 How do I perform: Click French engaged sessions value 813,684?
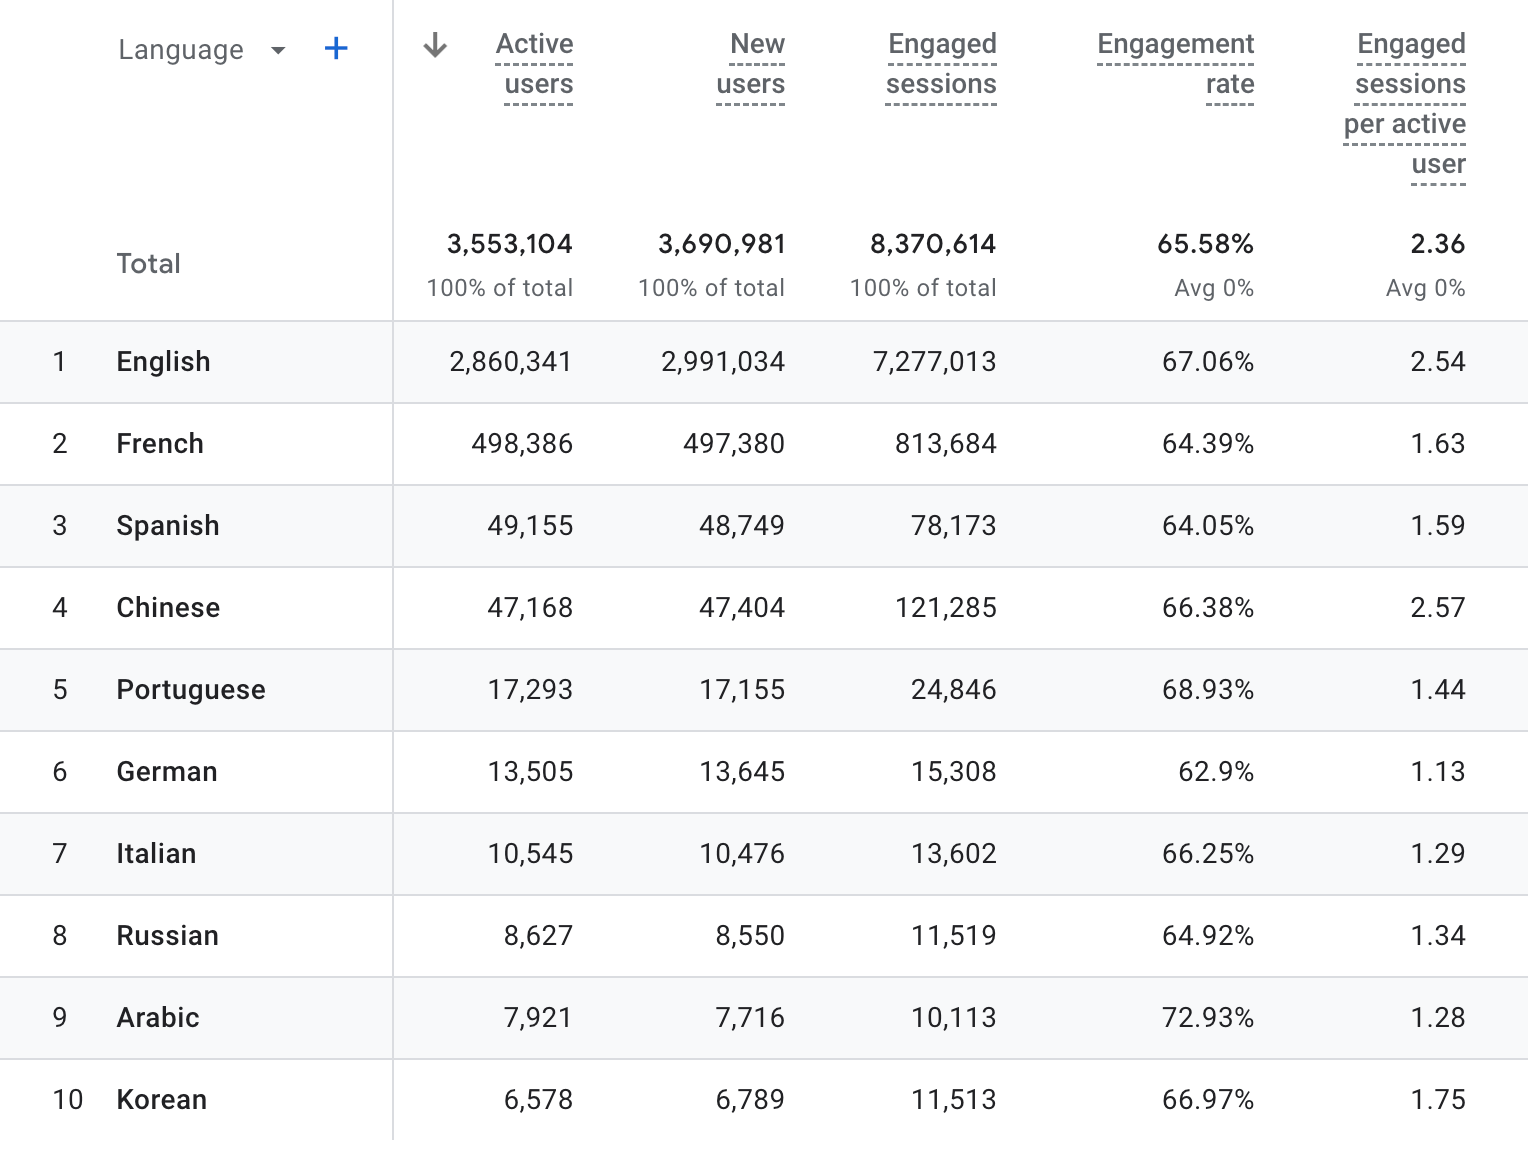click(946, 444)
